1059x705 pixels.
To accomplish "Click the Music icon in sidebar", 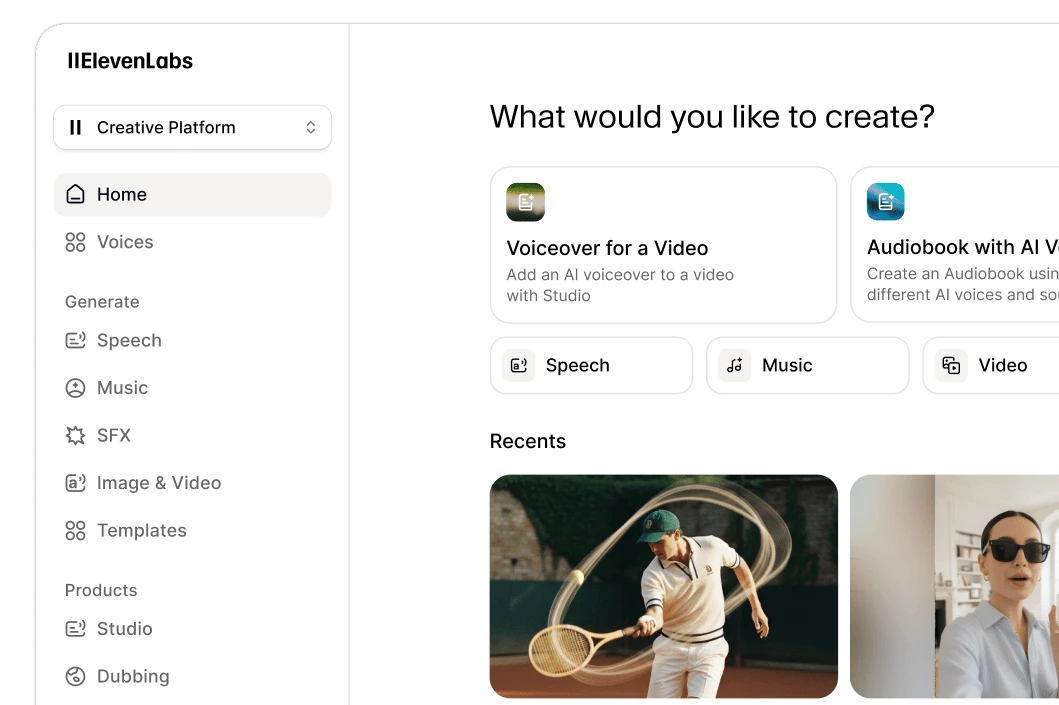I will coord(75,388).
